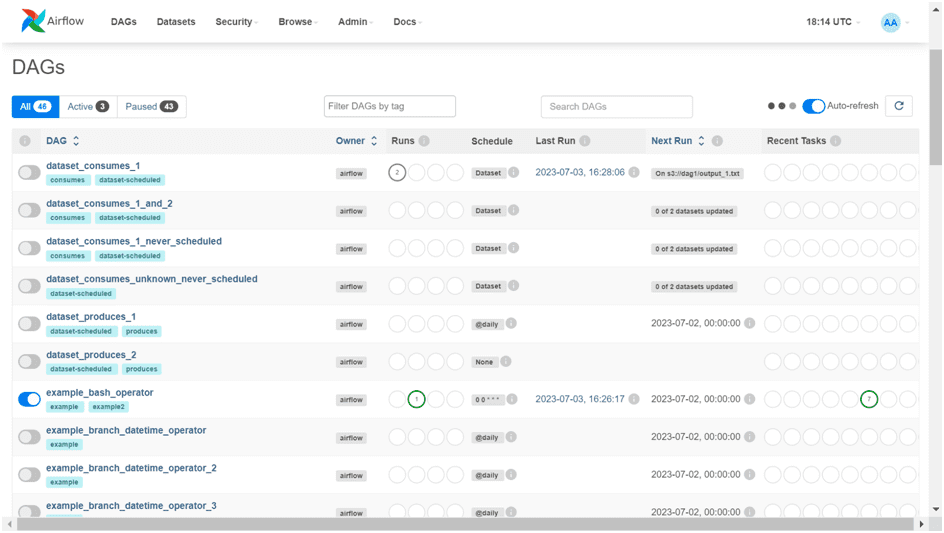The image size is (944, 533).
Task: Click the Search DAGs field
Action: click(x=616, y=107)
